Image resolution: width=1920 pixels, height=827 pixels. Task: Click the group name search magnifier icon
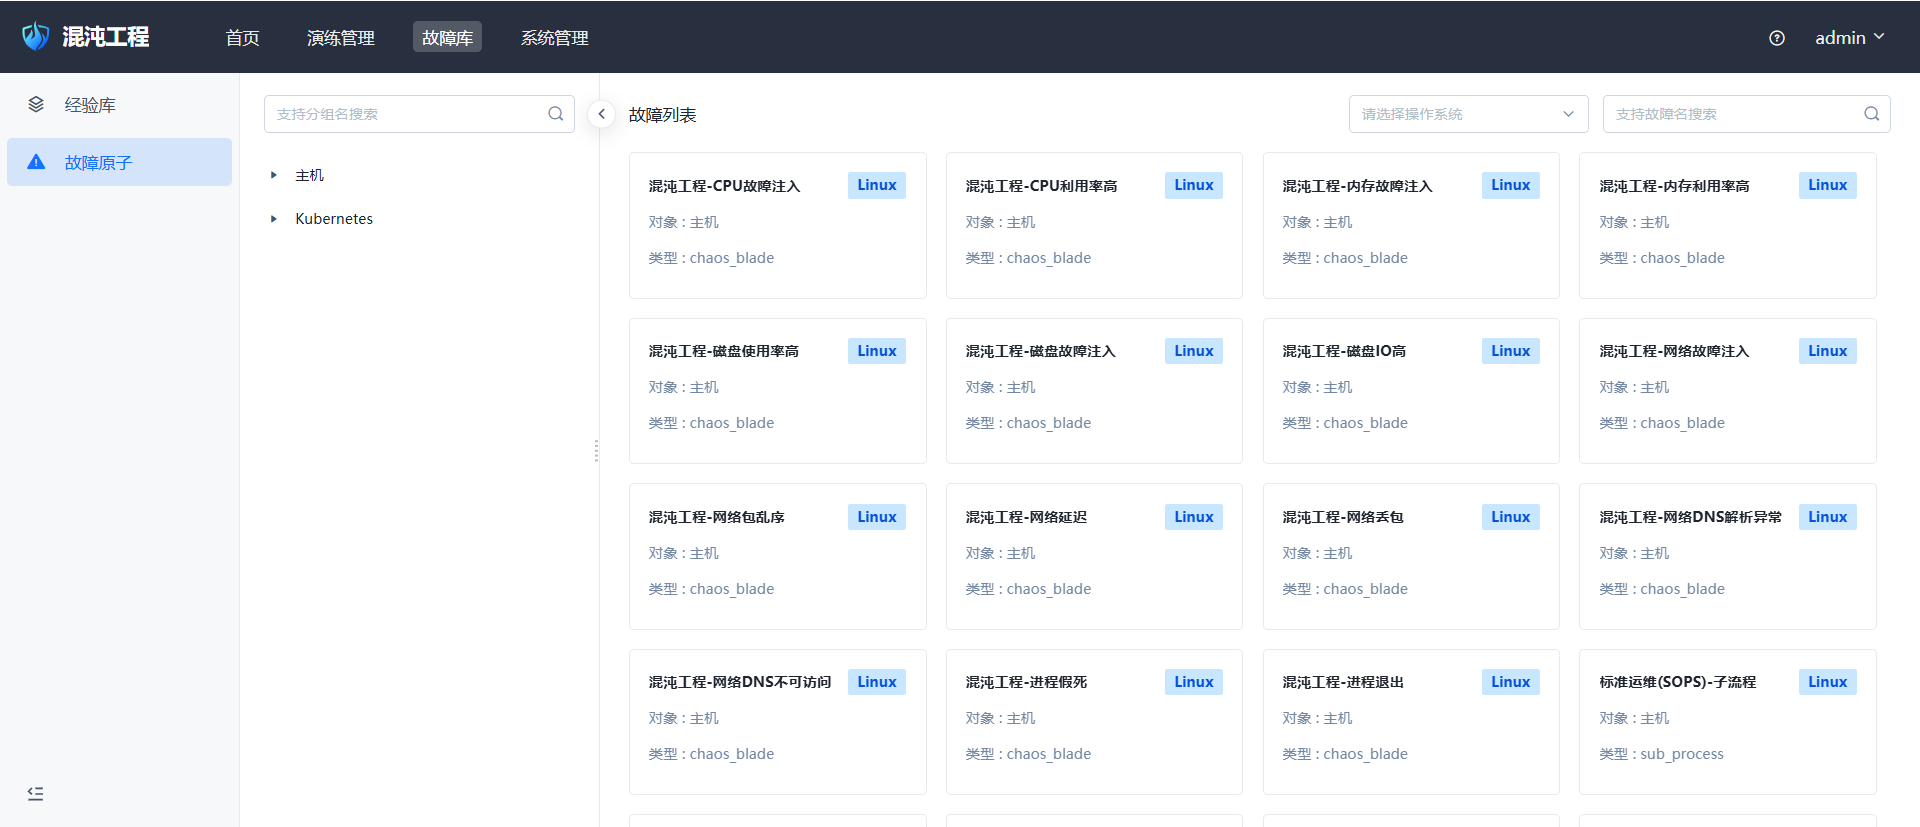point(556,114)
